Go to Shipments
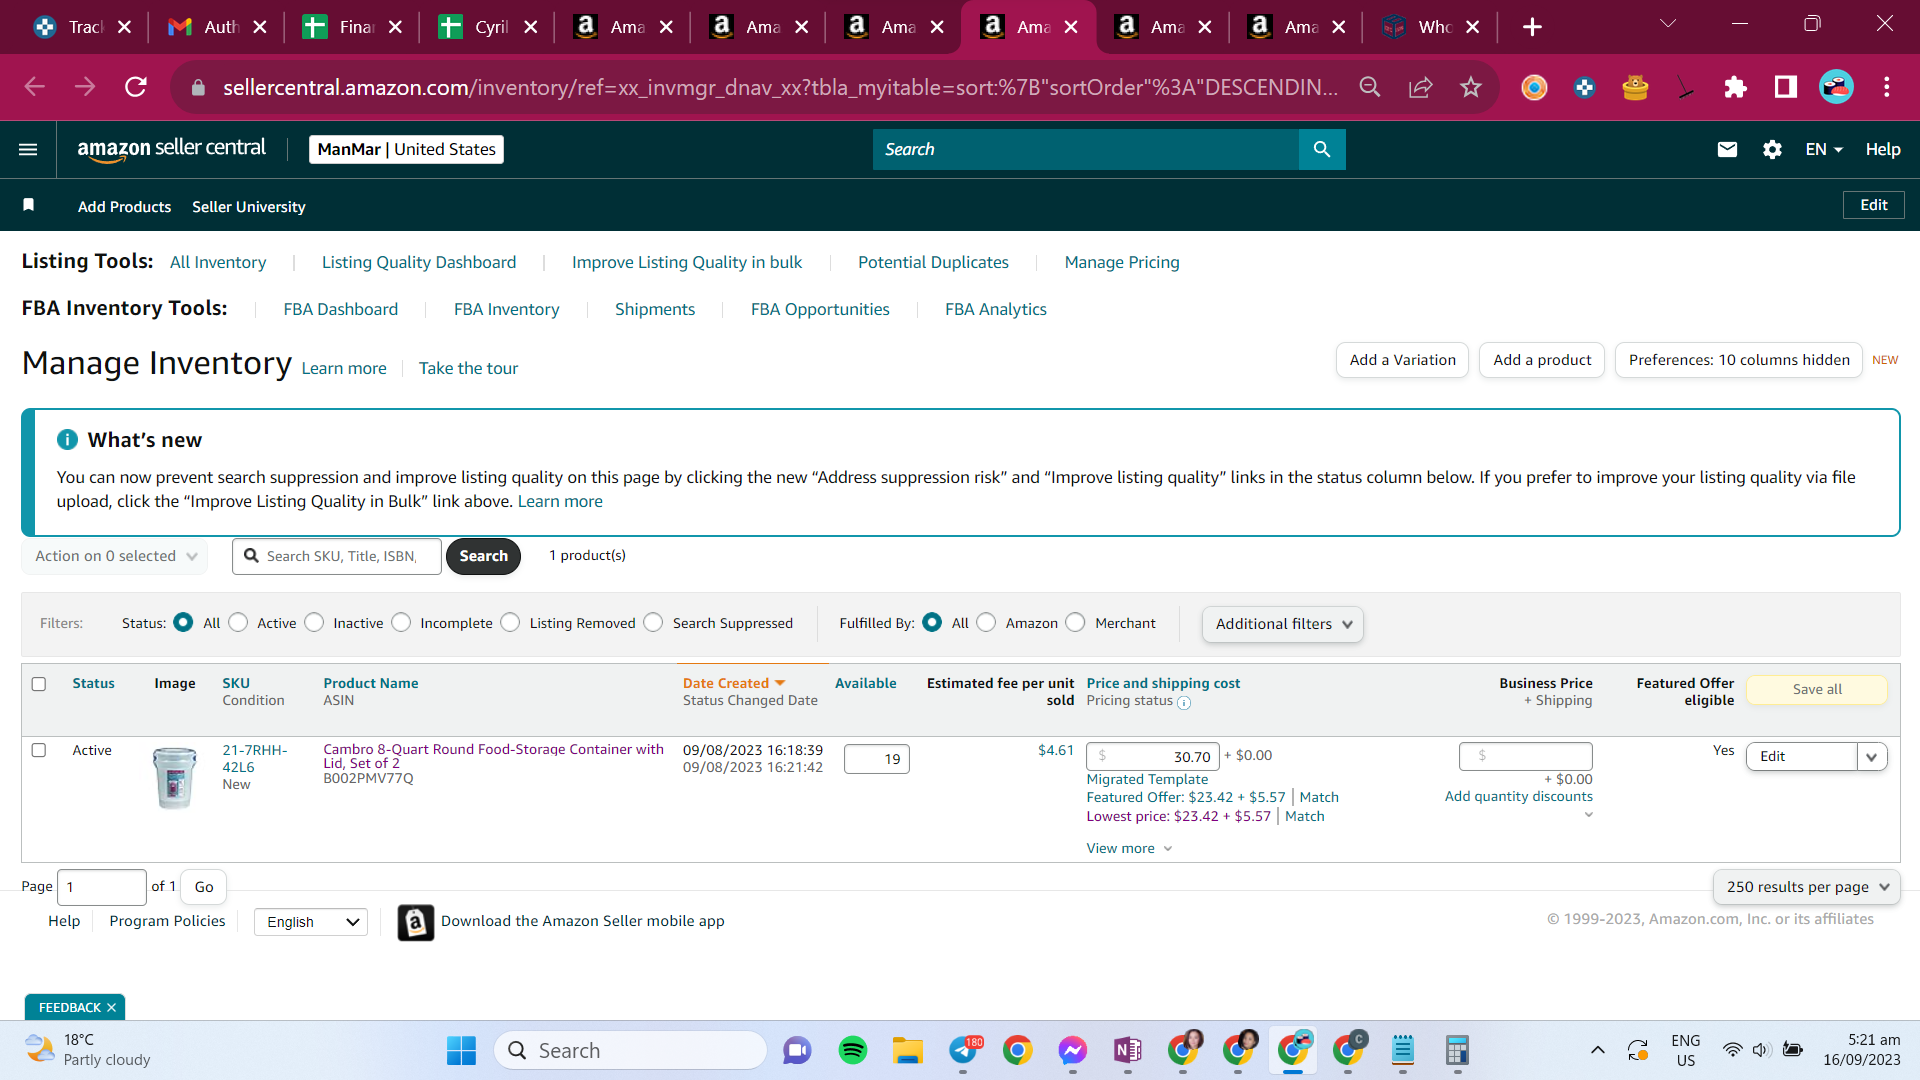1920x1080 pixels. (x=655, y=309)
